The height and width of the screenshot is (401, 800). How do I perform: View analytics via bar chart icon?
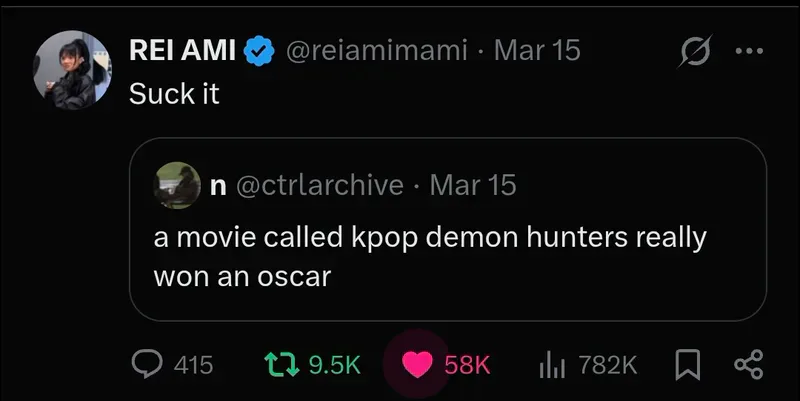pyautogui.click(x=553, y=366)
